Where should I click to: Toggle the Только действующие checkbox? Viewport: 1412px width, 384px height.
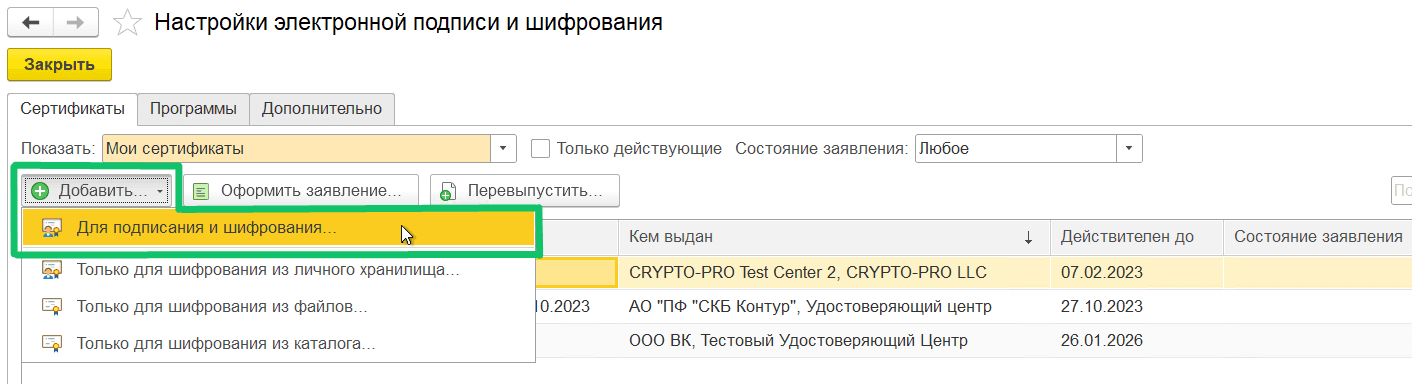pyautogui.click(x=541, y=148)
